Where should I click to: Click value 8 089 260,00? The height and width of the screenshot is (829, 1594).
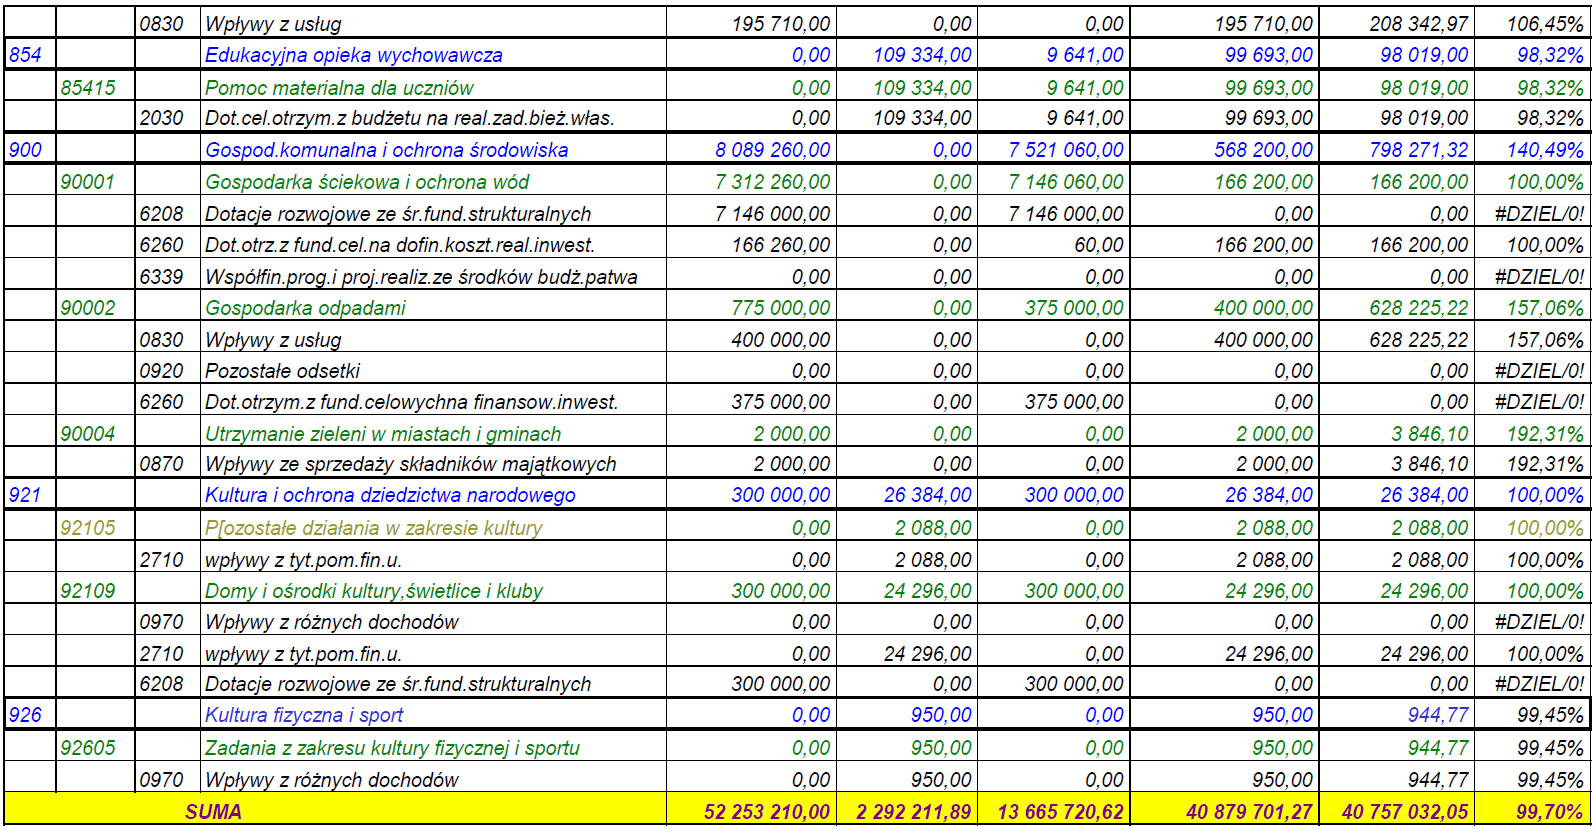click(773, 150)
